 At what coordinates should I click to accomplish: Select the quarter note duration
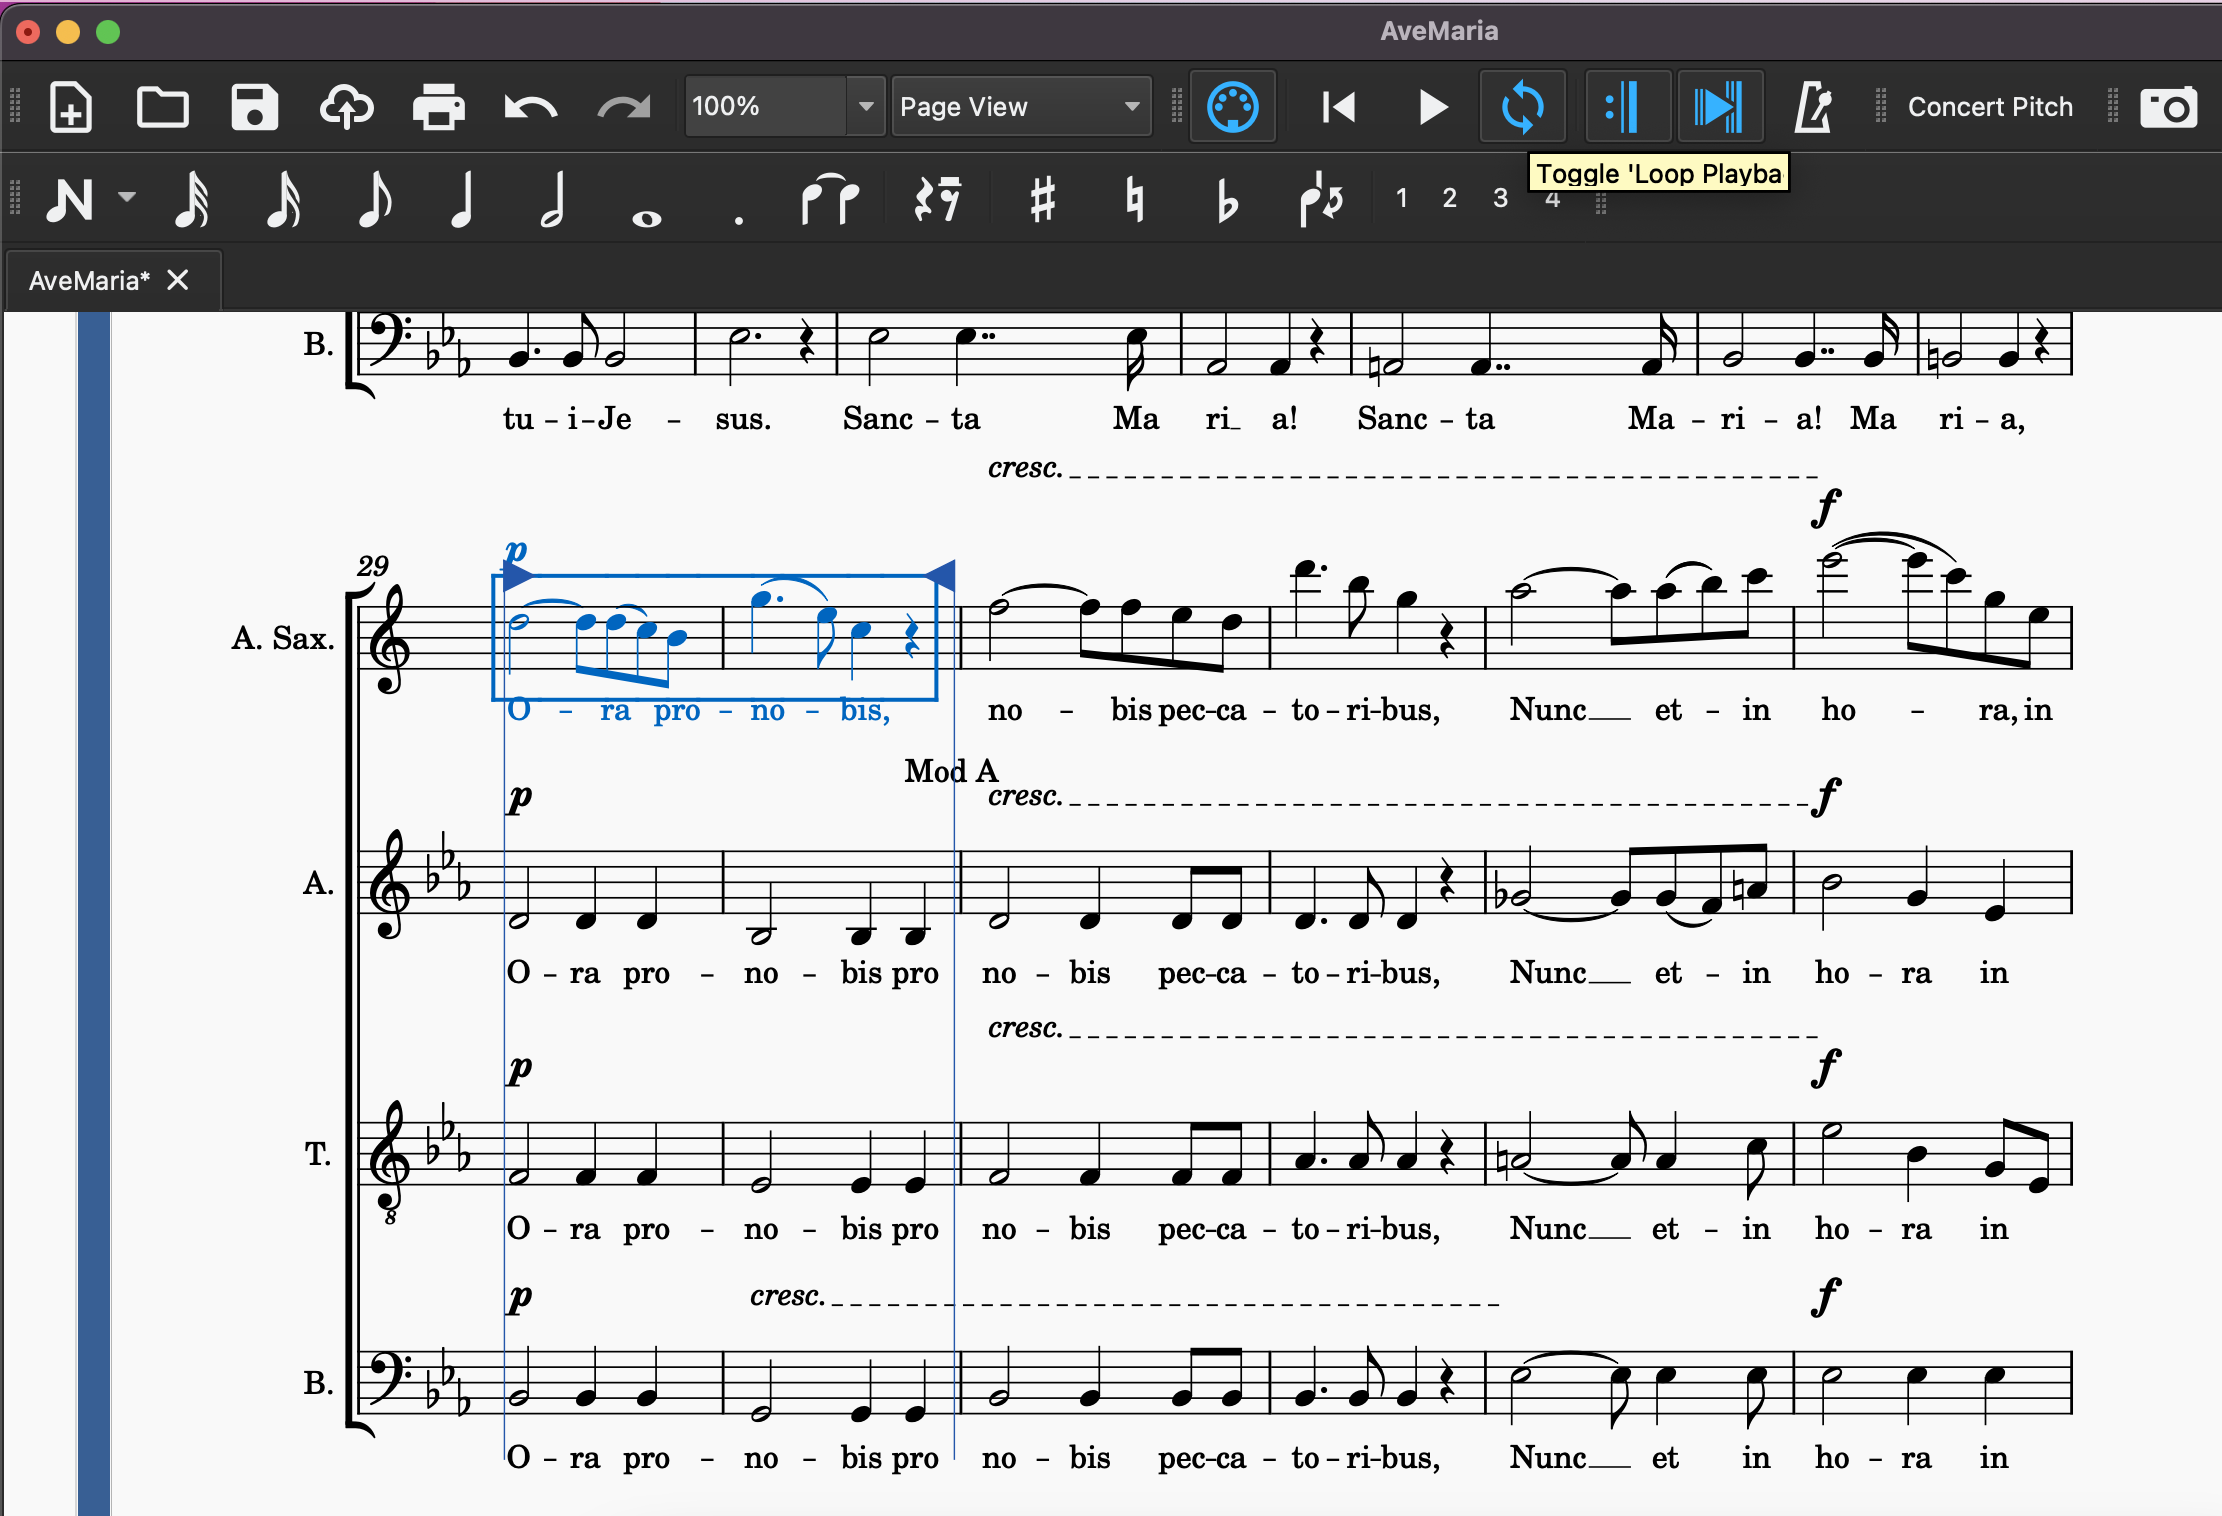coord(462,200)
